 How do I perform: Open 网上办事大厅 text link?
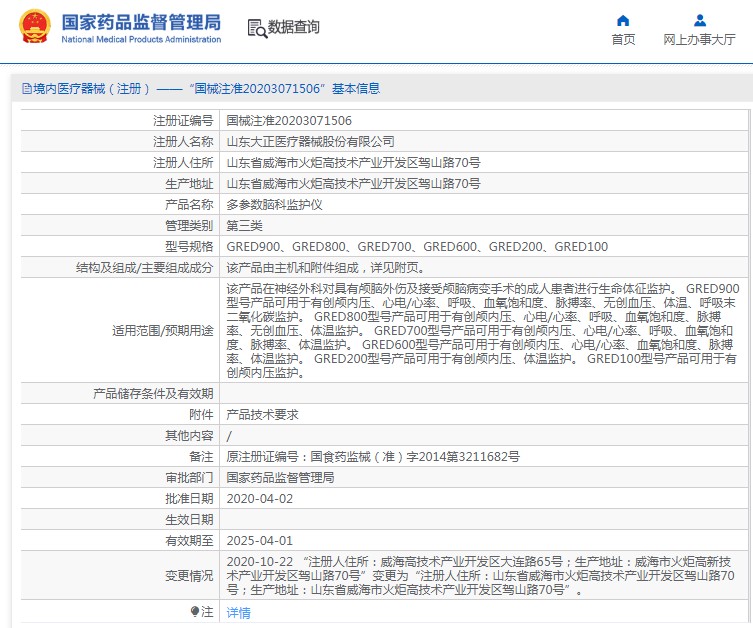[x=699, y=39]
